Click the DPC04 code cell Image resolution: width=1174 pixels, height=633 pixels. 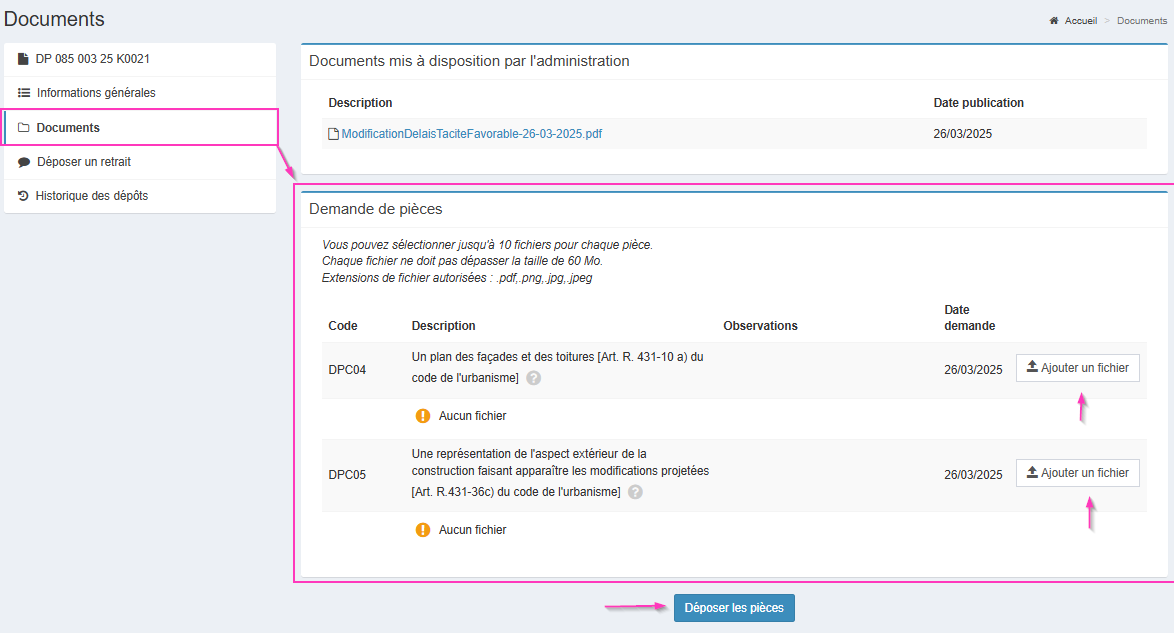[347, 370]
